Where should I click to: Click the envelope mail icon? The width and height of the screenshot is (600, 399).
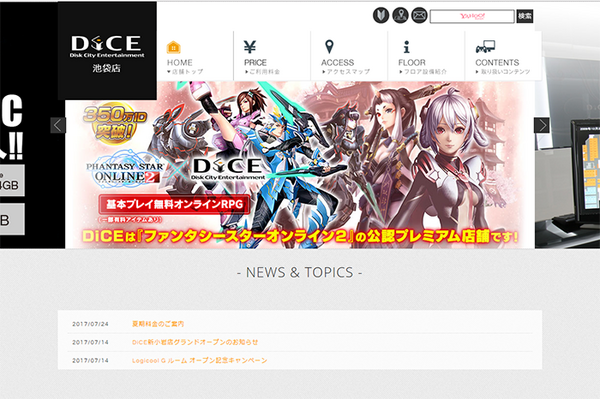click(419, 16)
